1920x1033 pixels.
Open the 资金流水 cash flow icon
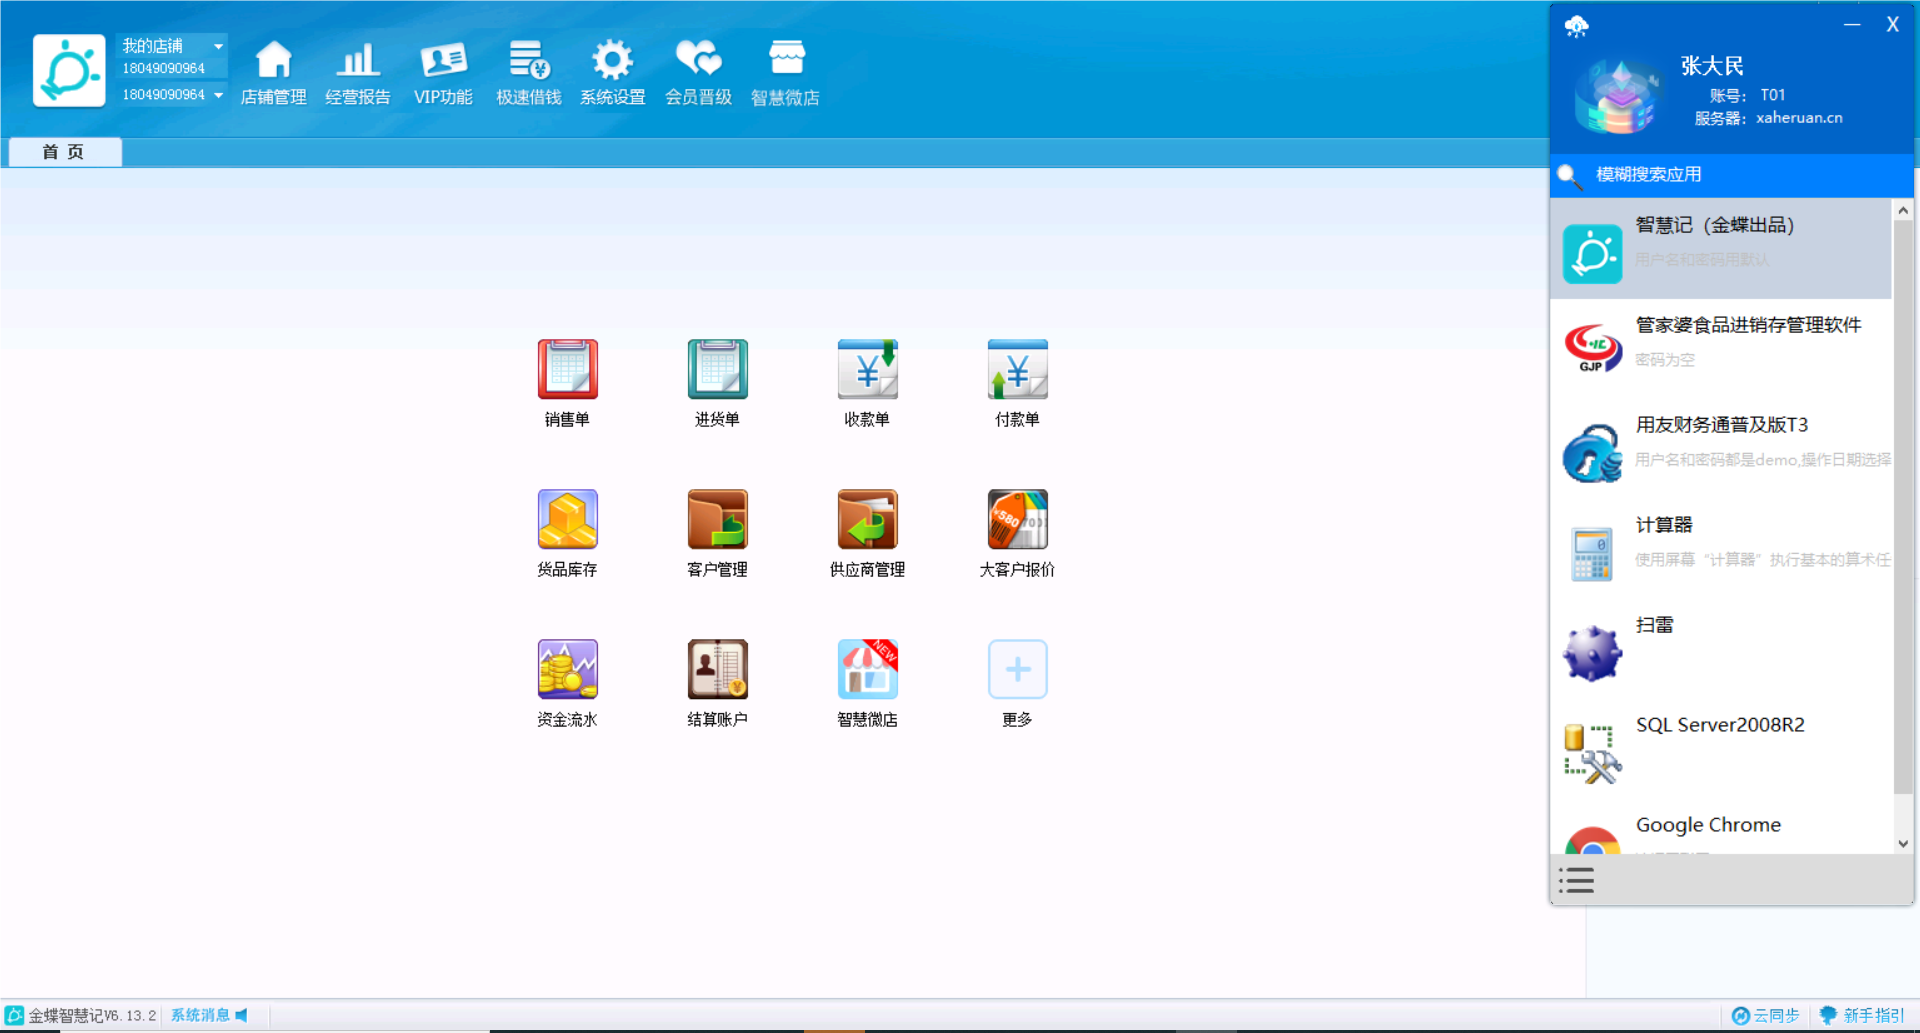(x=567, y=670)
